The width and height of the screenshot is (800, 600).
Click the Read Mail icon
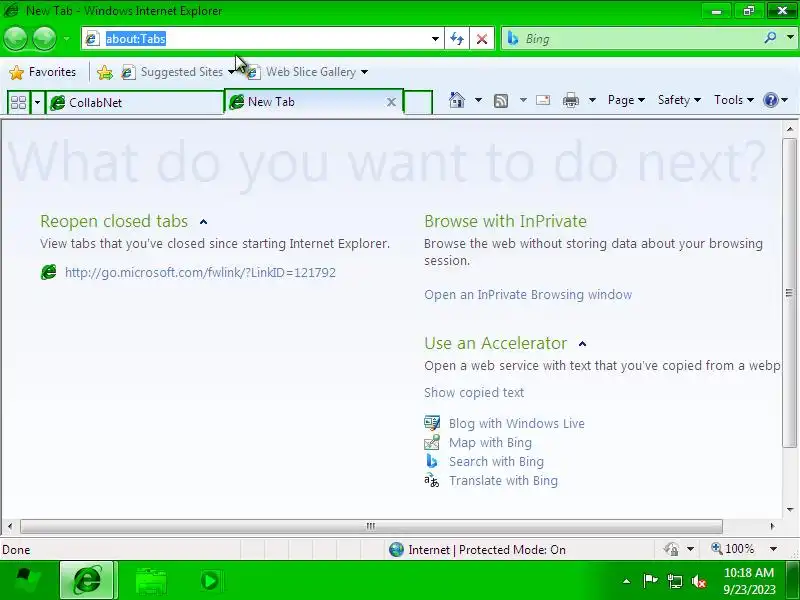[x=543, y=100]
